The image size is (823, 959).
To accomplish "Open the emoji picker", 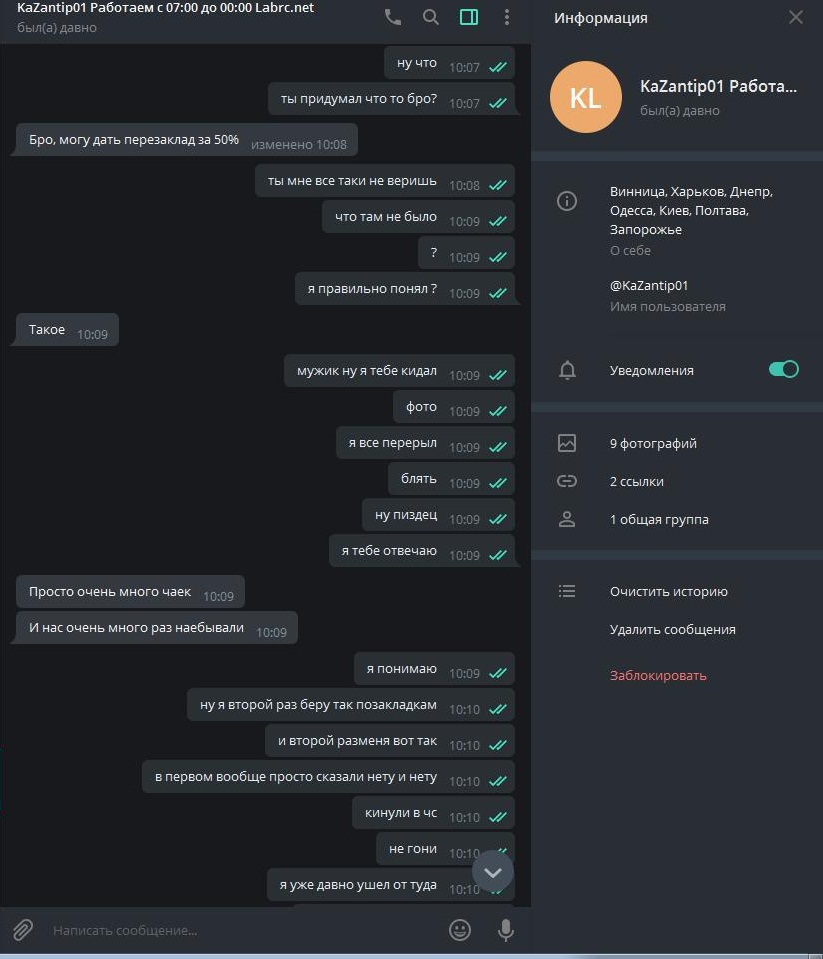I will [460, 930].
